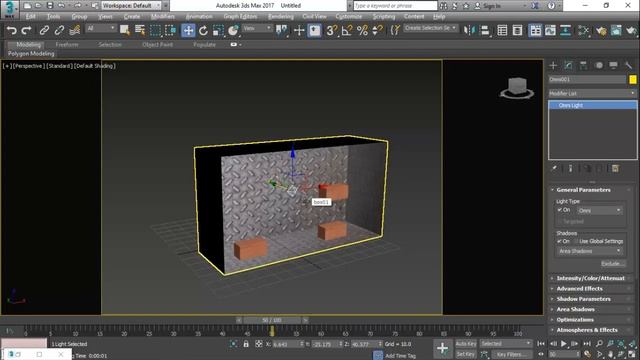Toggle the Layer Explorer icon
640x360 pixels.
pyautogui.click(x=517, y=30)
